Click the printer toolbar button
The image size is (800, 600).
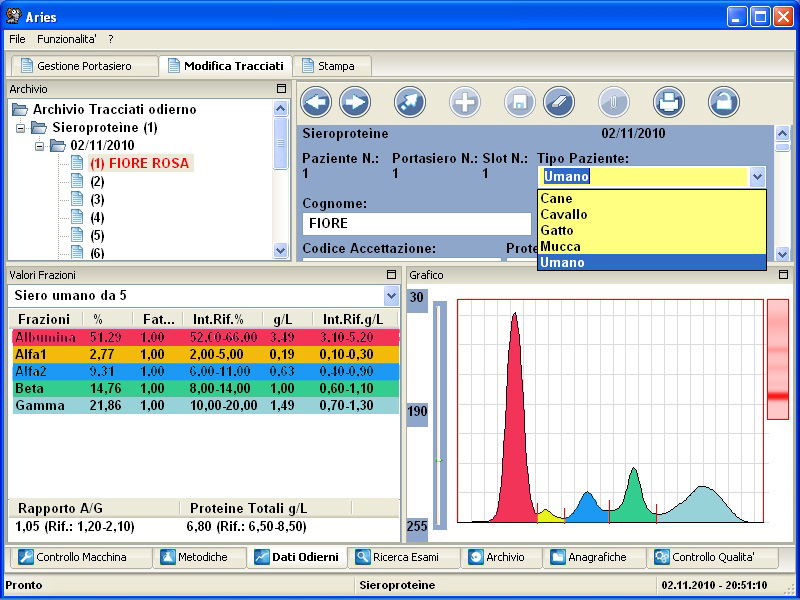(668, 102)
